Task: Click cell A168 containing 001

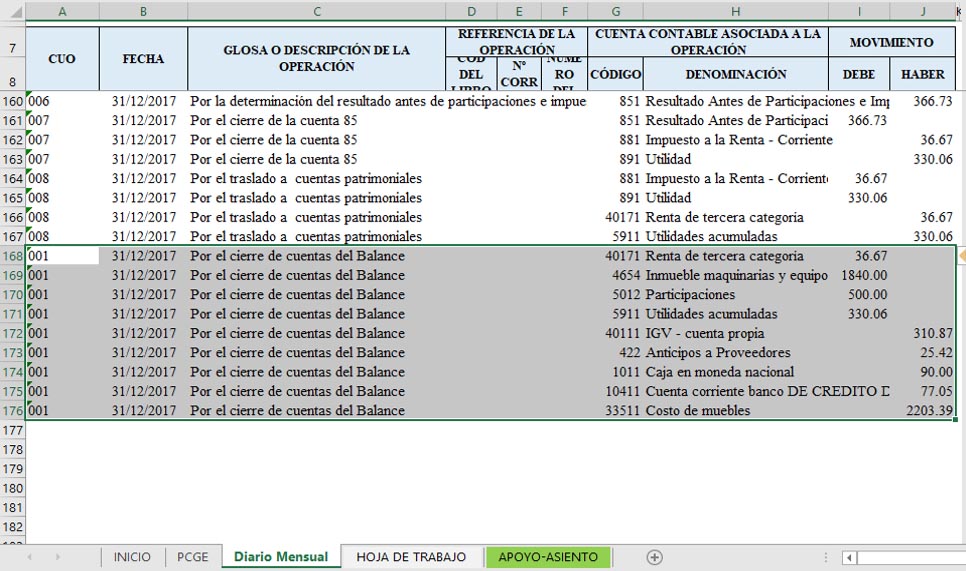Action: [x=62, y=256]
